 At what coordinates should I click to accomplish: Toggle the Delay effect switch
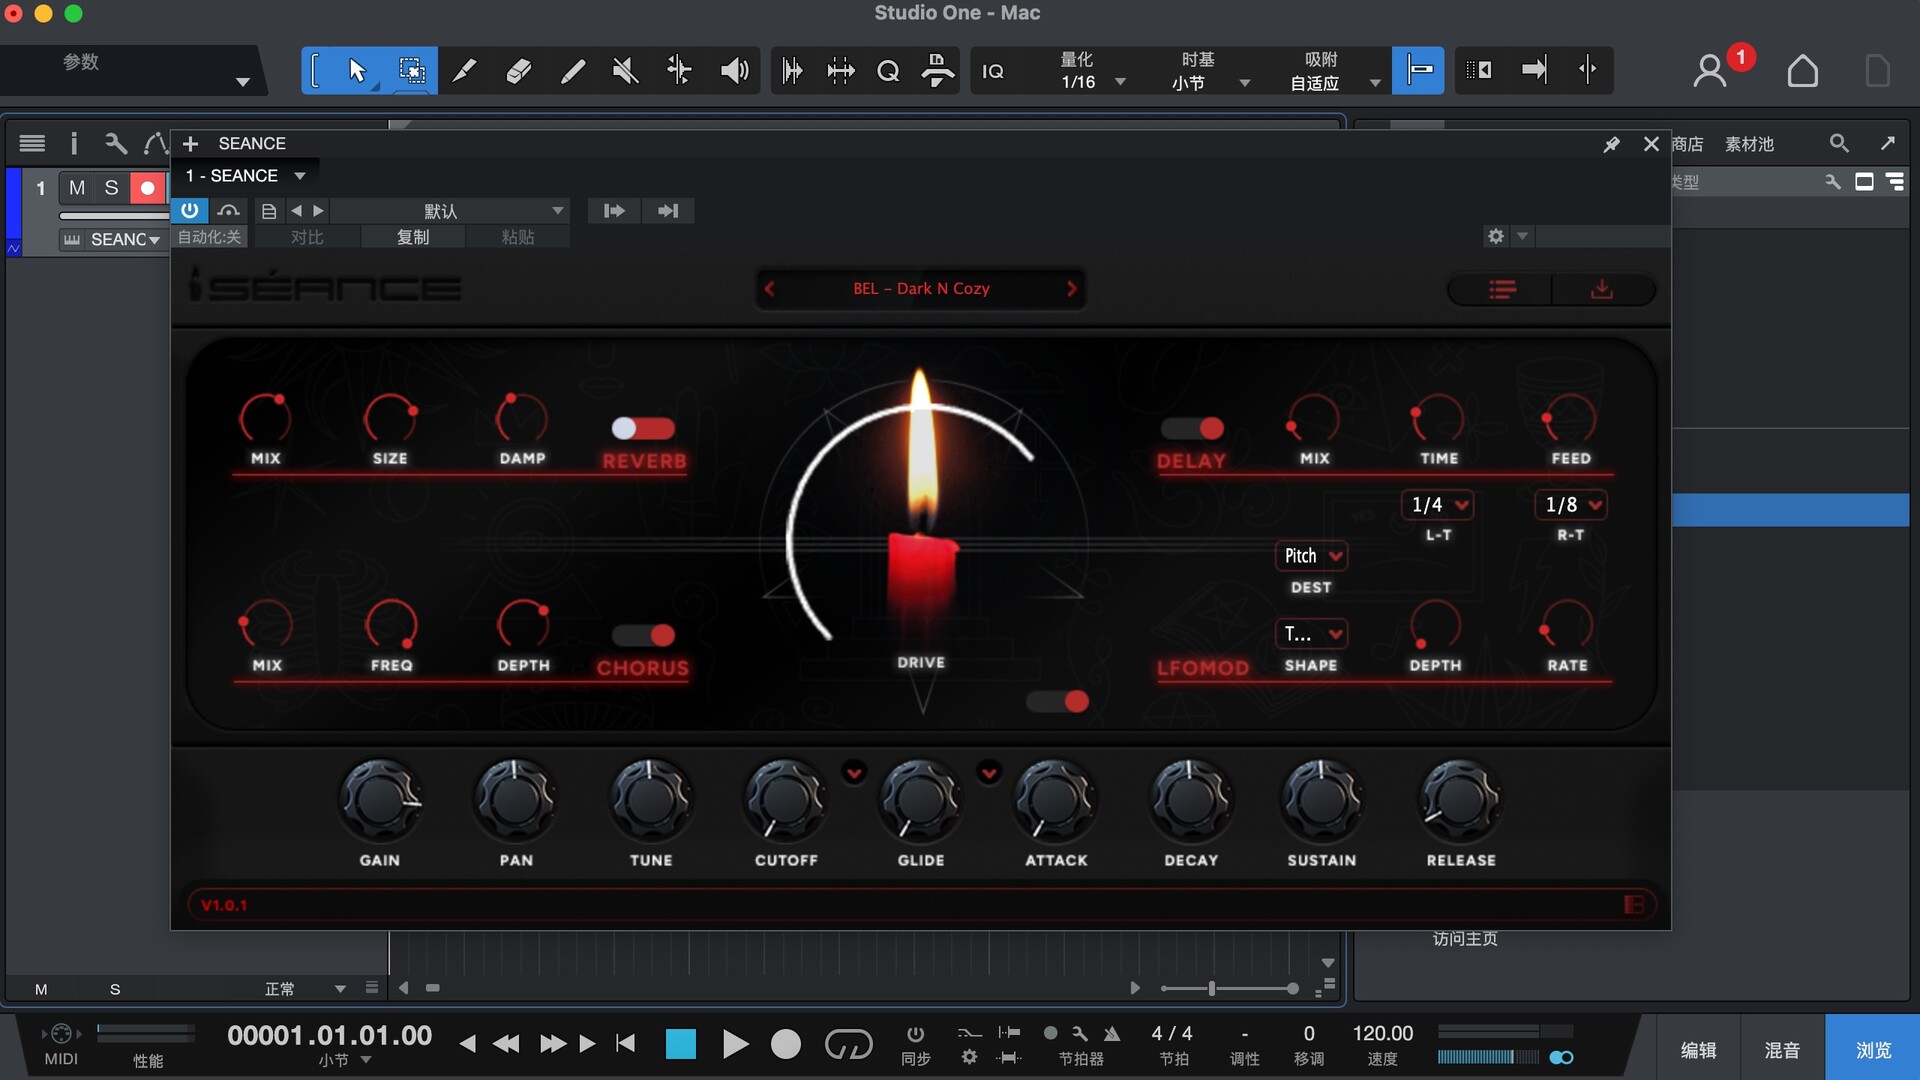tap(1192, 428)
